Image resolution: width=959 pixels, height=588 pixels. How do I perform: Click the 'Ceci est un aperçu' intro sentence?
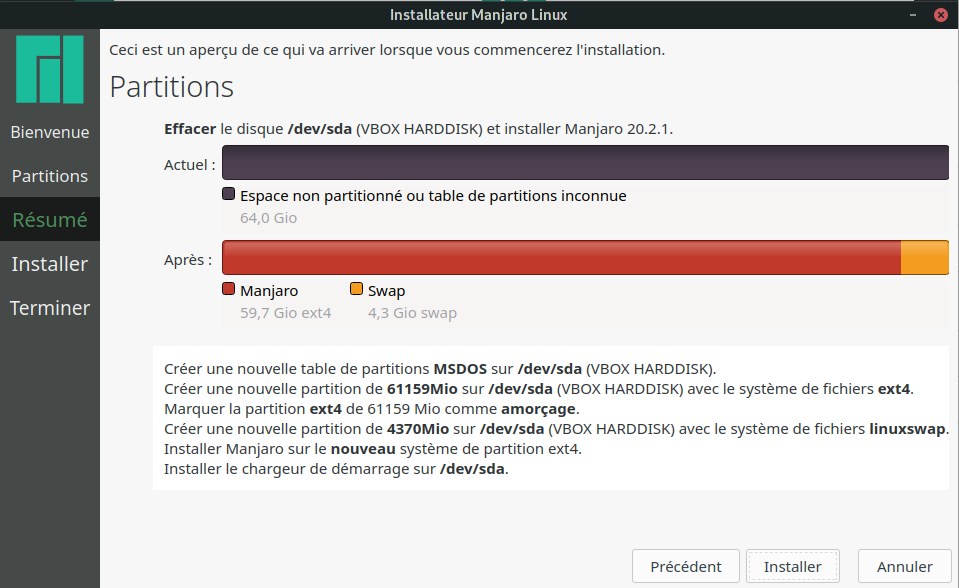coord(387,50)
